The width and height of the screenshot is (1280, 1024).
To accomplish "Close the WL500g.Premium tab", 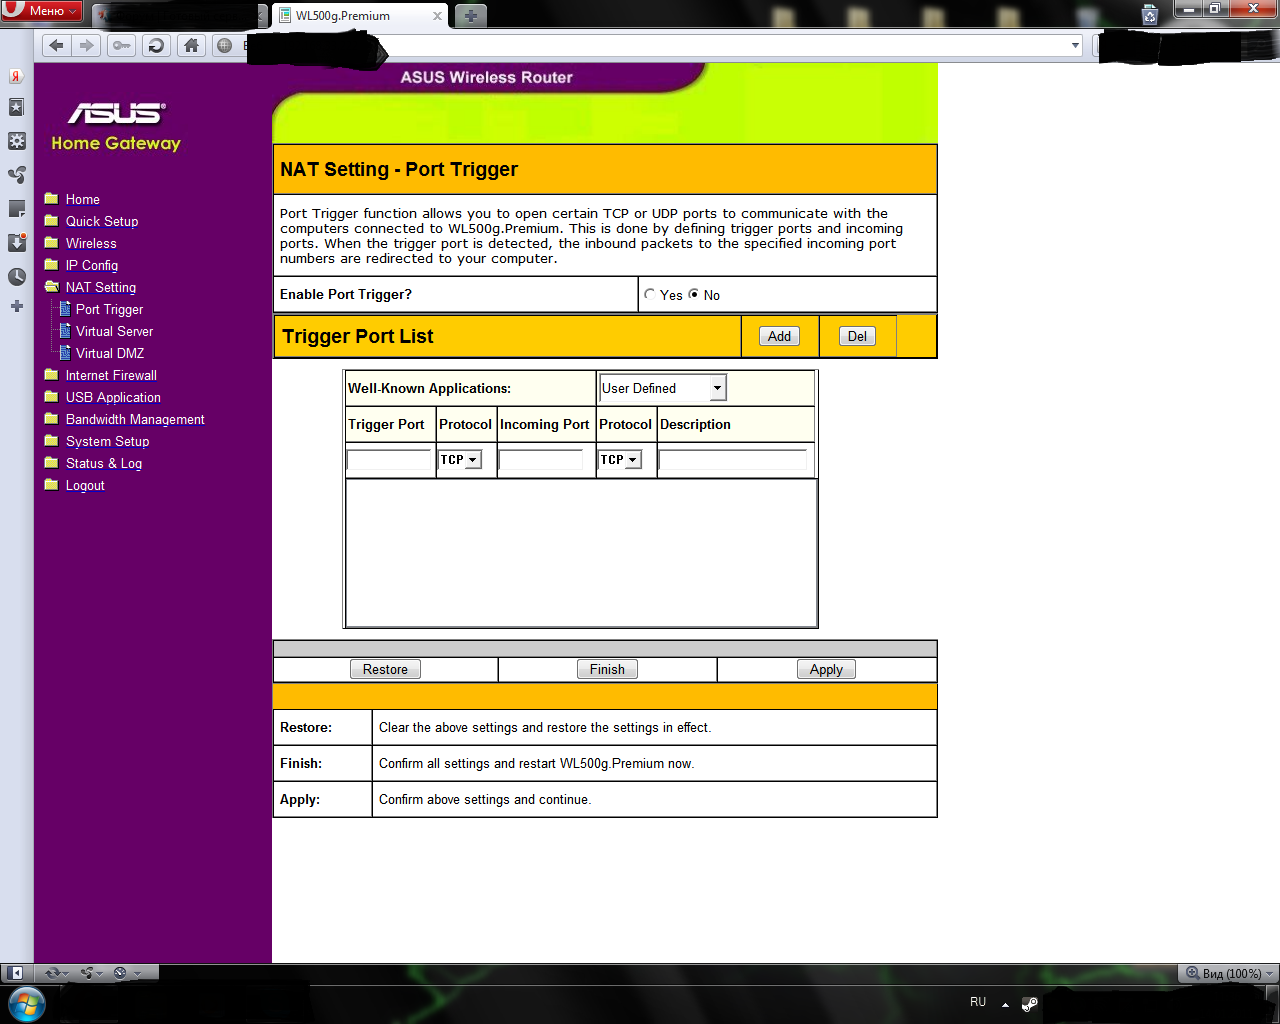I will click(x=437, y=16).
